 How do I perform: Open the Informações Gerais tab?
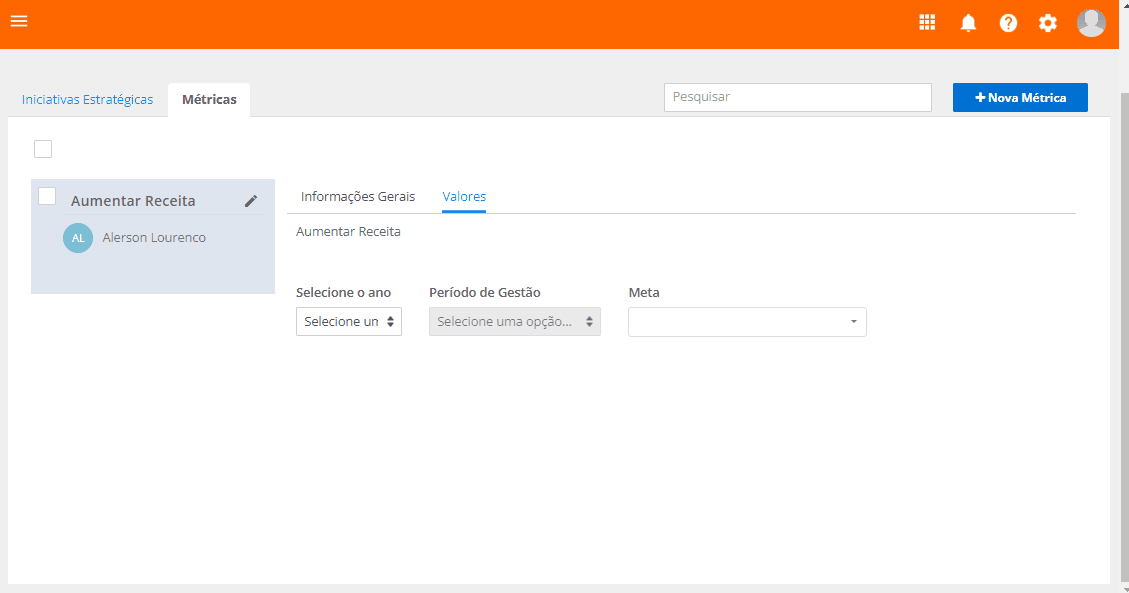[358, 197]
